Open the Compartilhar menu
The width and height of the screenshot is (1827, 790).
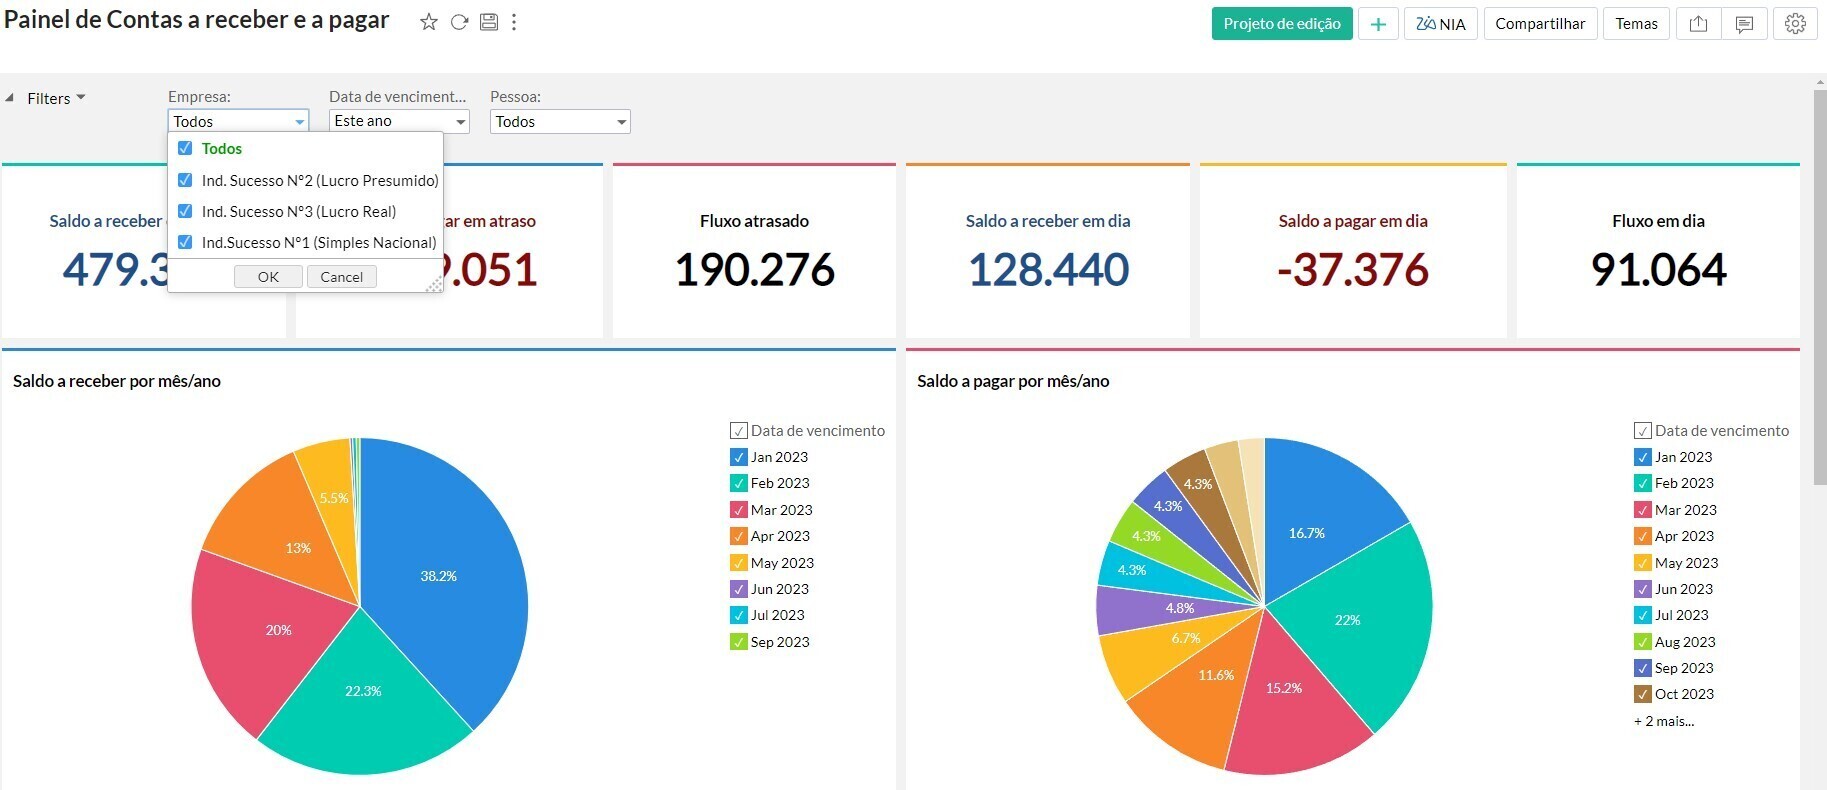click(1540, 24)
